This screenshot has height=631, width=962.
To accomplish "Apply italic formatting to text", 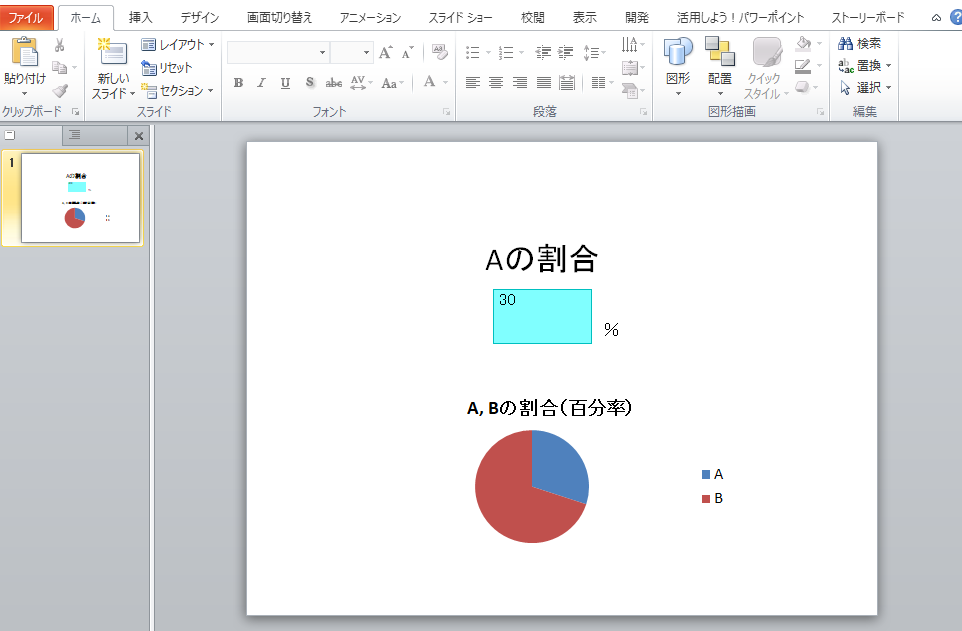I will click(x=261, y=84).
